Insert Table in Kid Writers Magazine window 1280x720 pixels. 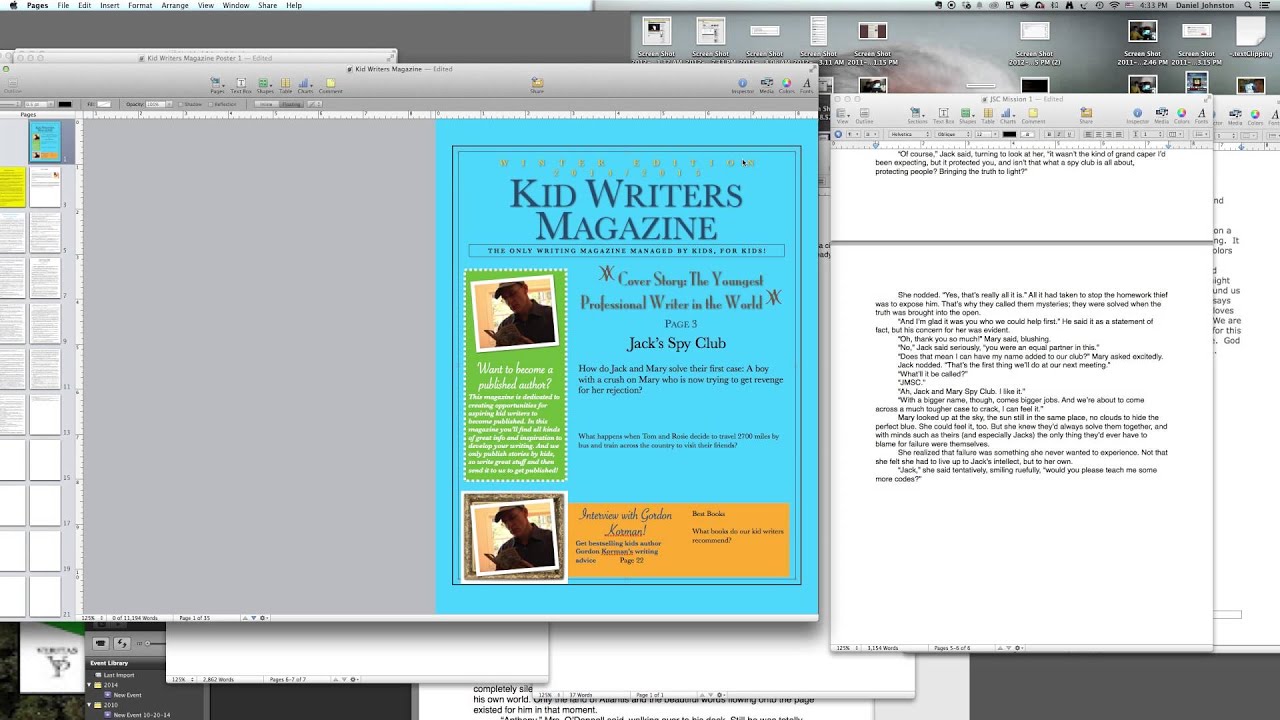(x=285, y=84)
